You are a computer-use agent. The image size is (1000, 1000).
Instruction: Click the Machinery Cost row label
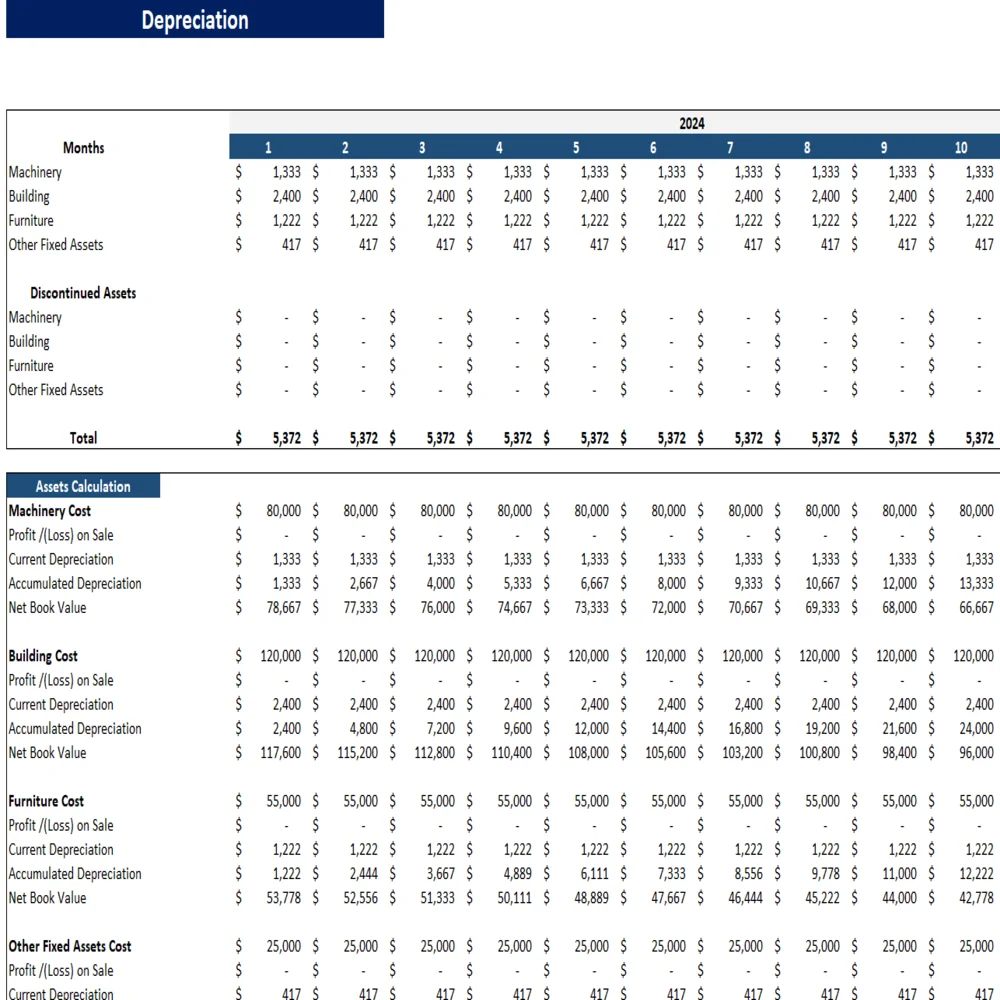click(50, 511)
